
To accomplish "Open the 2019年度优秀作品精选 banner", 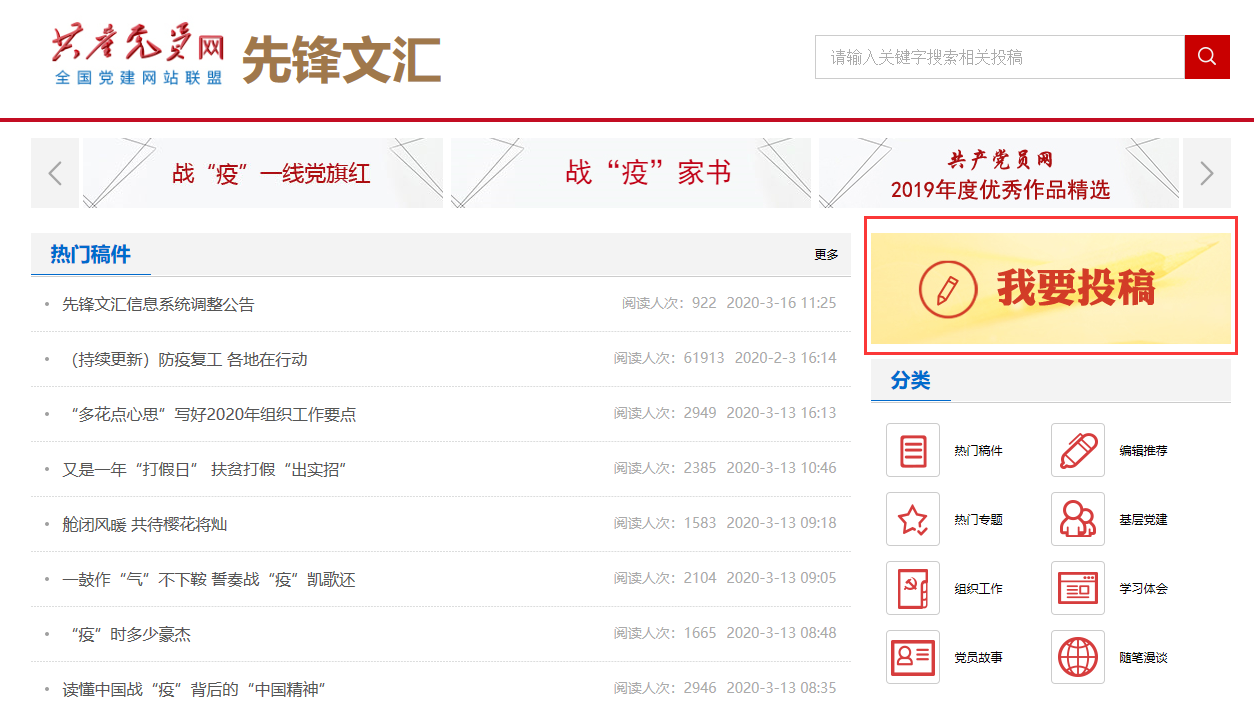I will pos(998,173).
